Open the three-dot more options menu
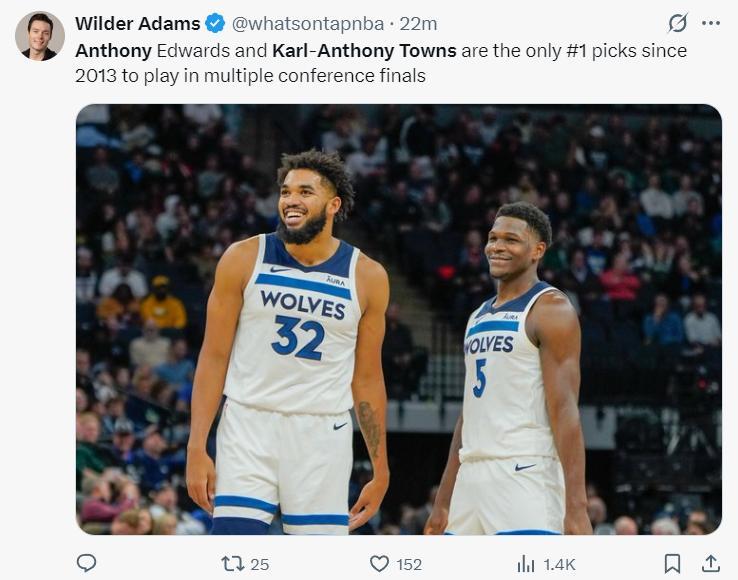The height and width of the screenshot is (580, 738). (x=710, y=23)
